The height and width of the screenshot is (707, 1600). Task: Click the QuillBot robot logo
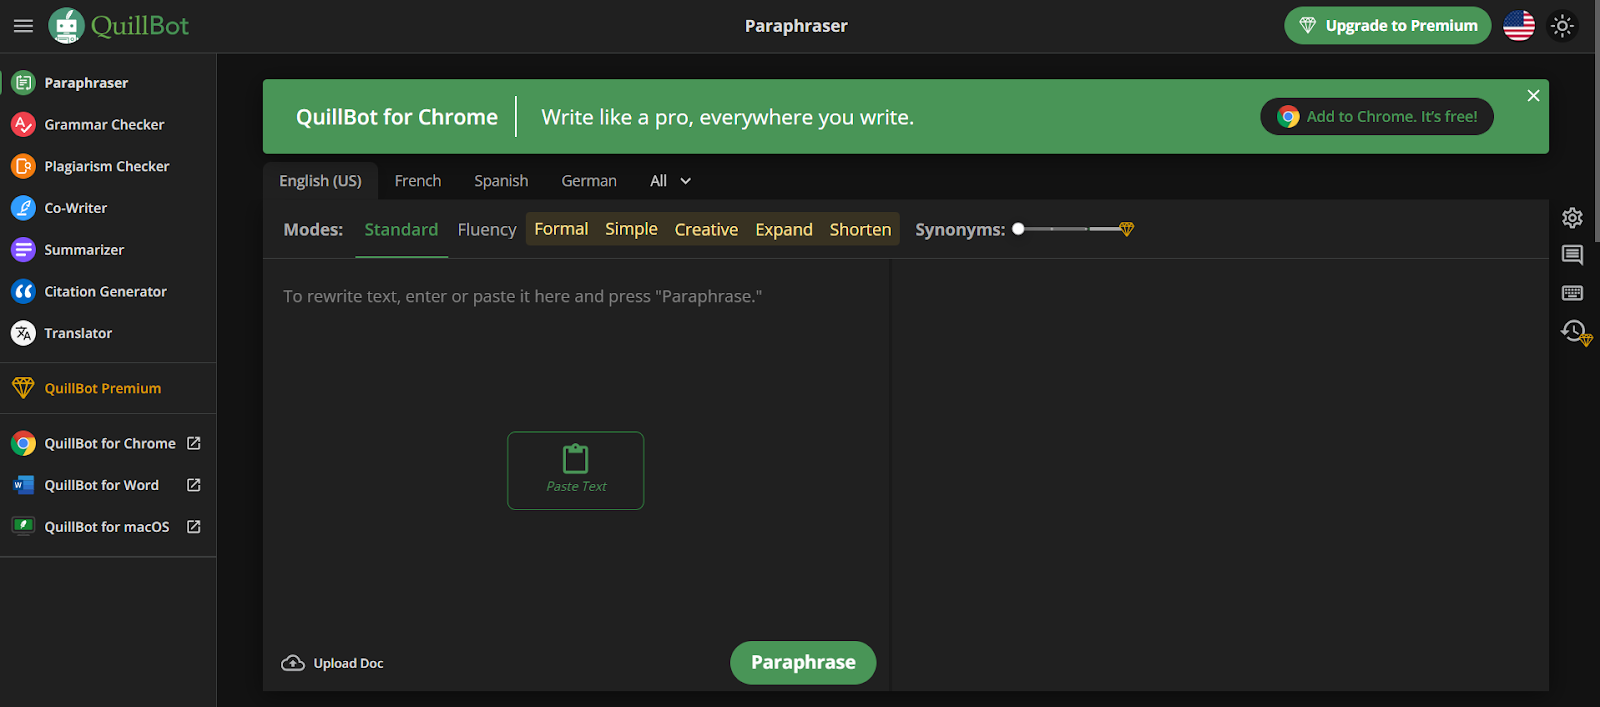coord(67,26)
